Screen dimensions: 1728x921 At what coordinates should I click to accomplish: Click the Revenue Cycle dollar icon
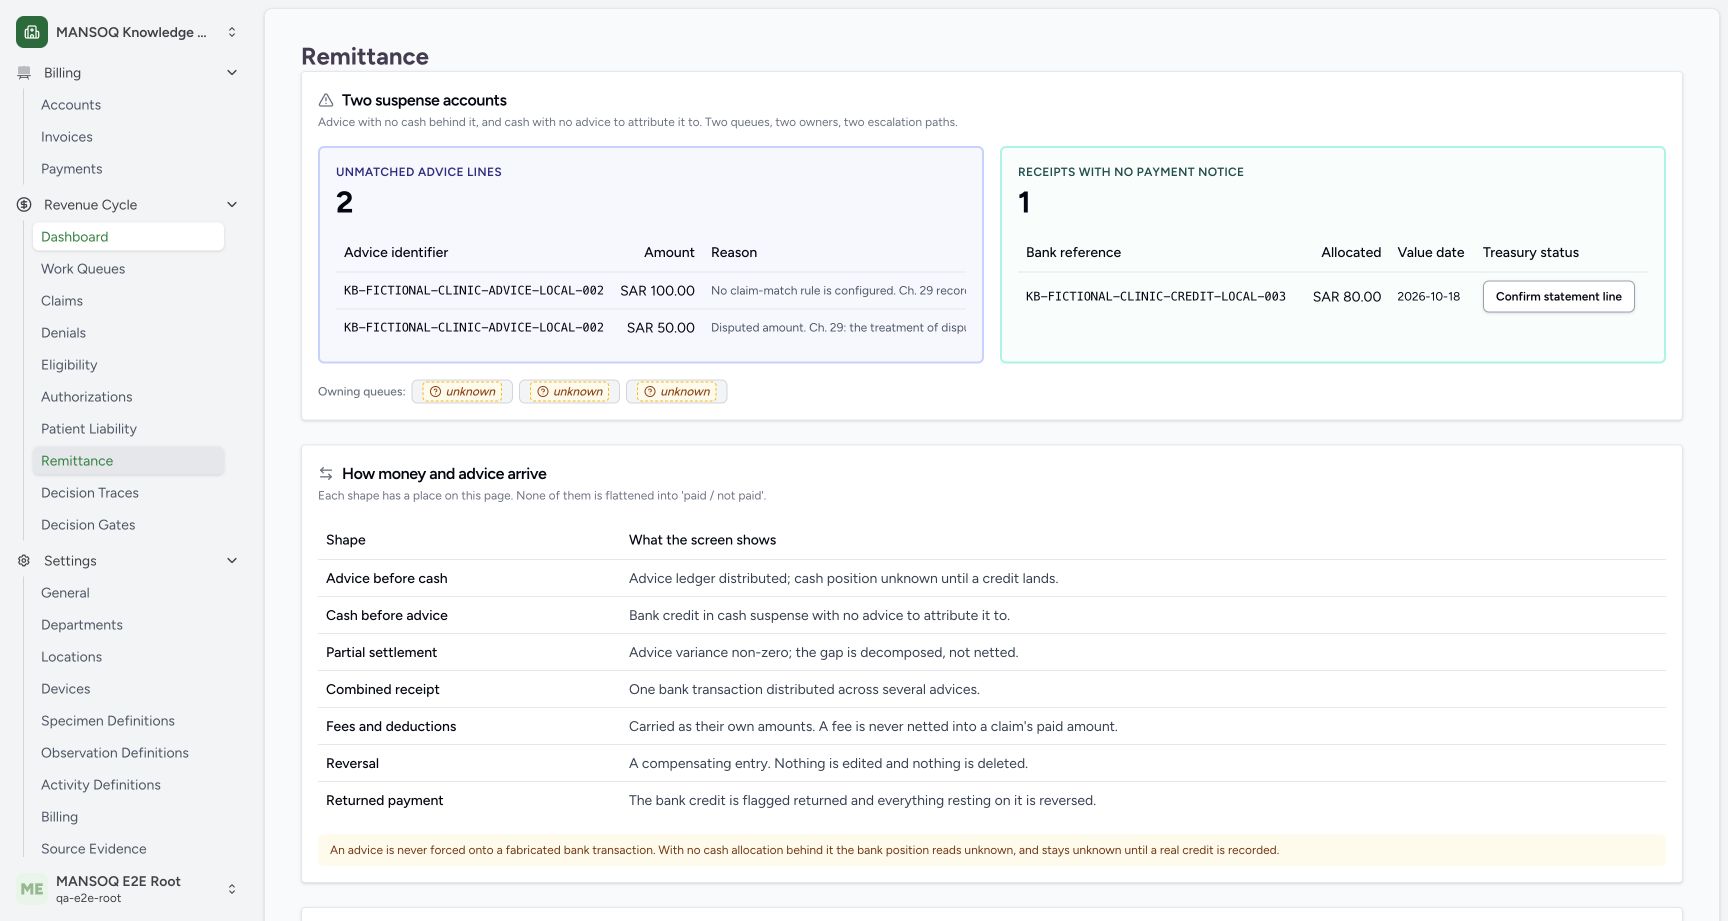pyautogui.click(x=24, y=205)
